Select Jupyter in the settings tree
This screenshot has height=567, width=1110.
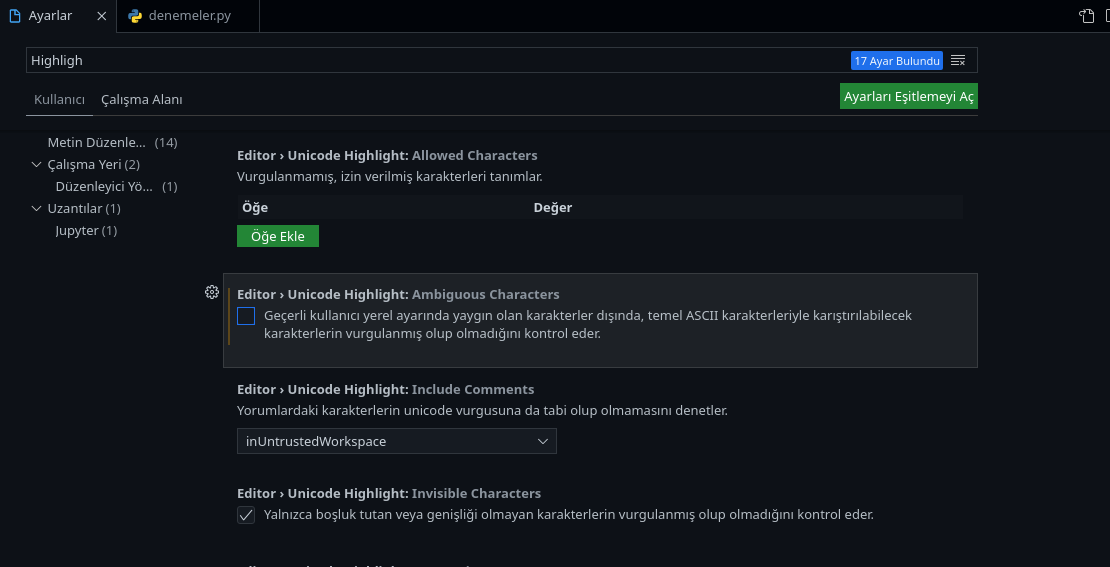77,231
